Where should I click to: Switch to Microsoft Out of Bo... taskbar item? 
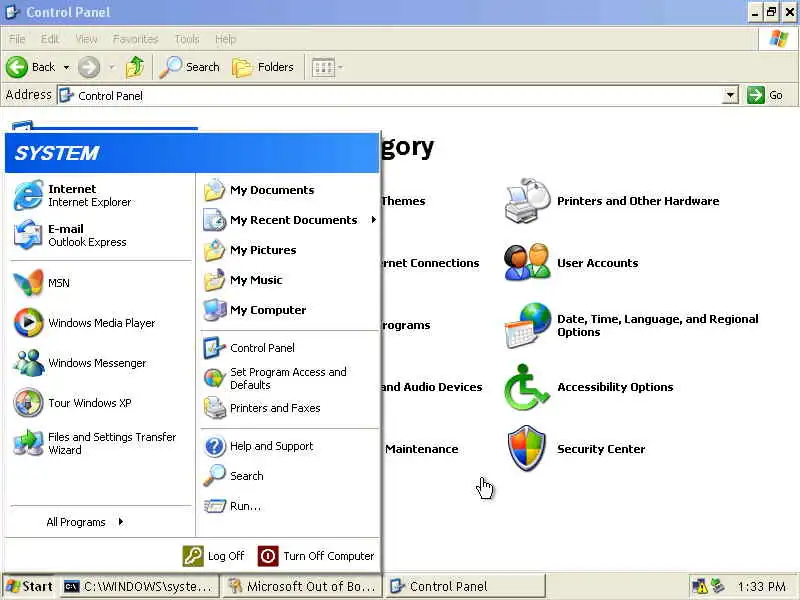coord(303,587)
